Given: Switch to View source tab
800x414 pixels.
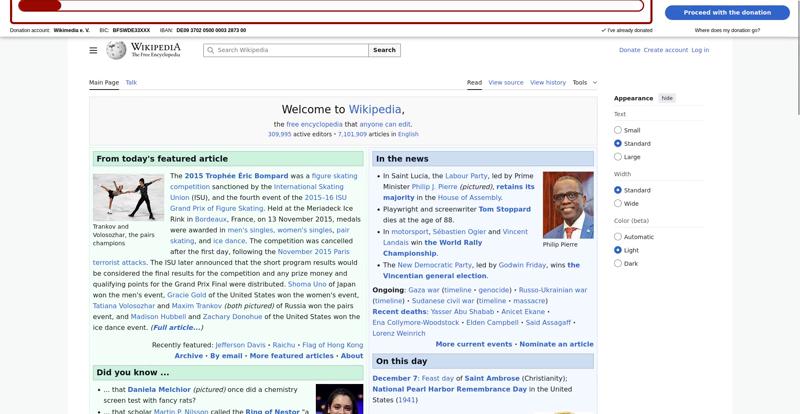Looking at the screenshot, I should (x=505, y=82).
